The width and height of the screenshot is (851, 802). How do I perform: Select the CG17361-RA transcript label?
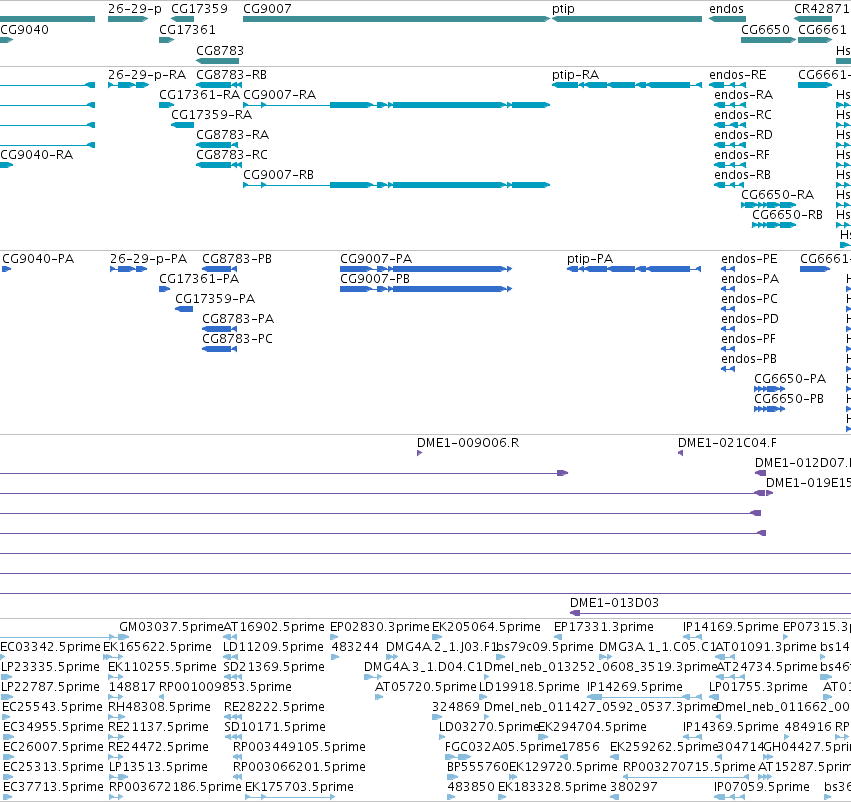200,95
